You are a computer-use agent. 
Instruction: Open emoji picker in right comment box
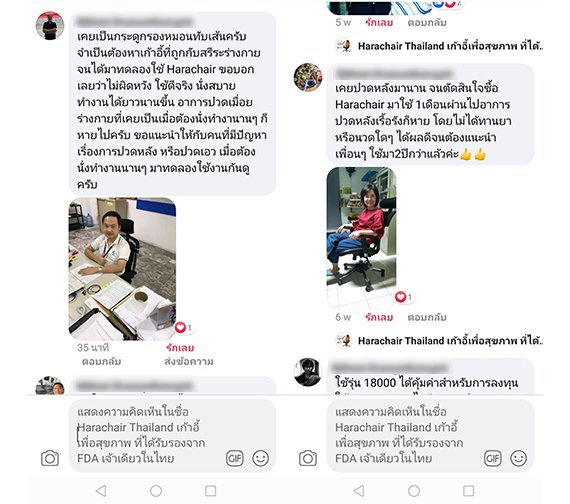tap(519, 458)
